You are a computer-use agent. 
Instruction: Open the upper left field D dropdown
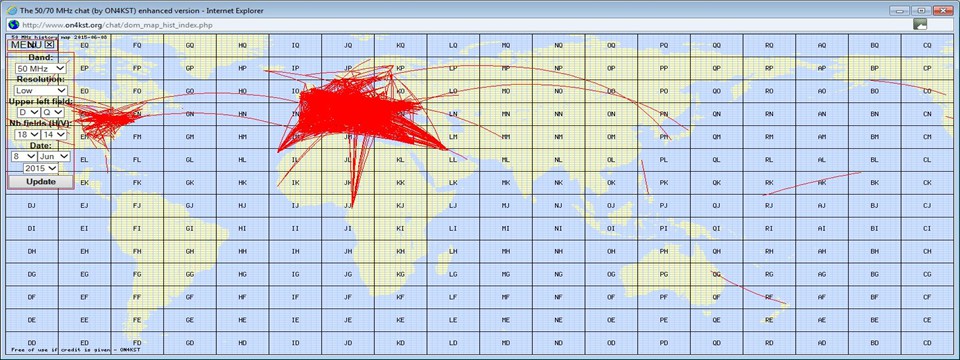[28, 113]
